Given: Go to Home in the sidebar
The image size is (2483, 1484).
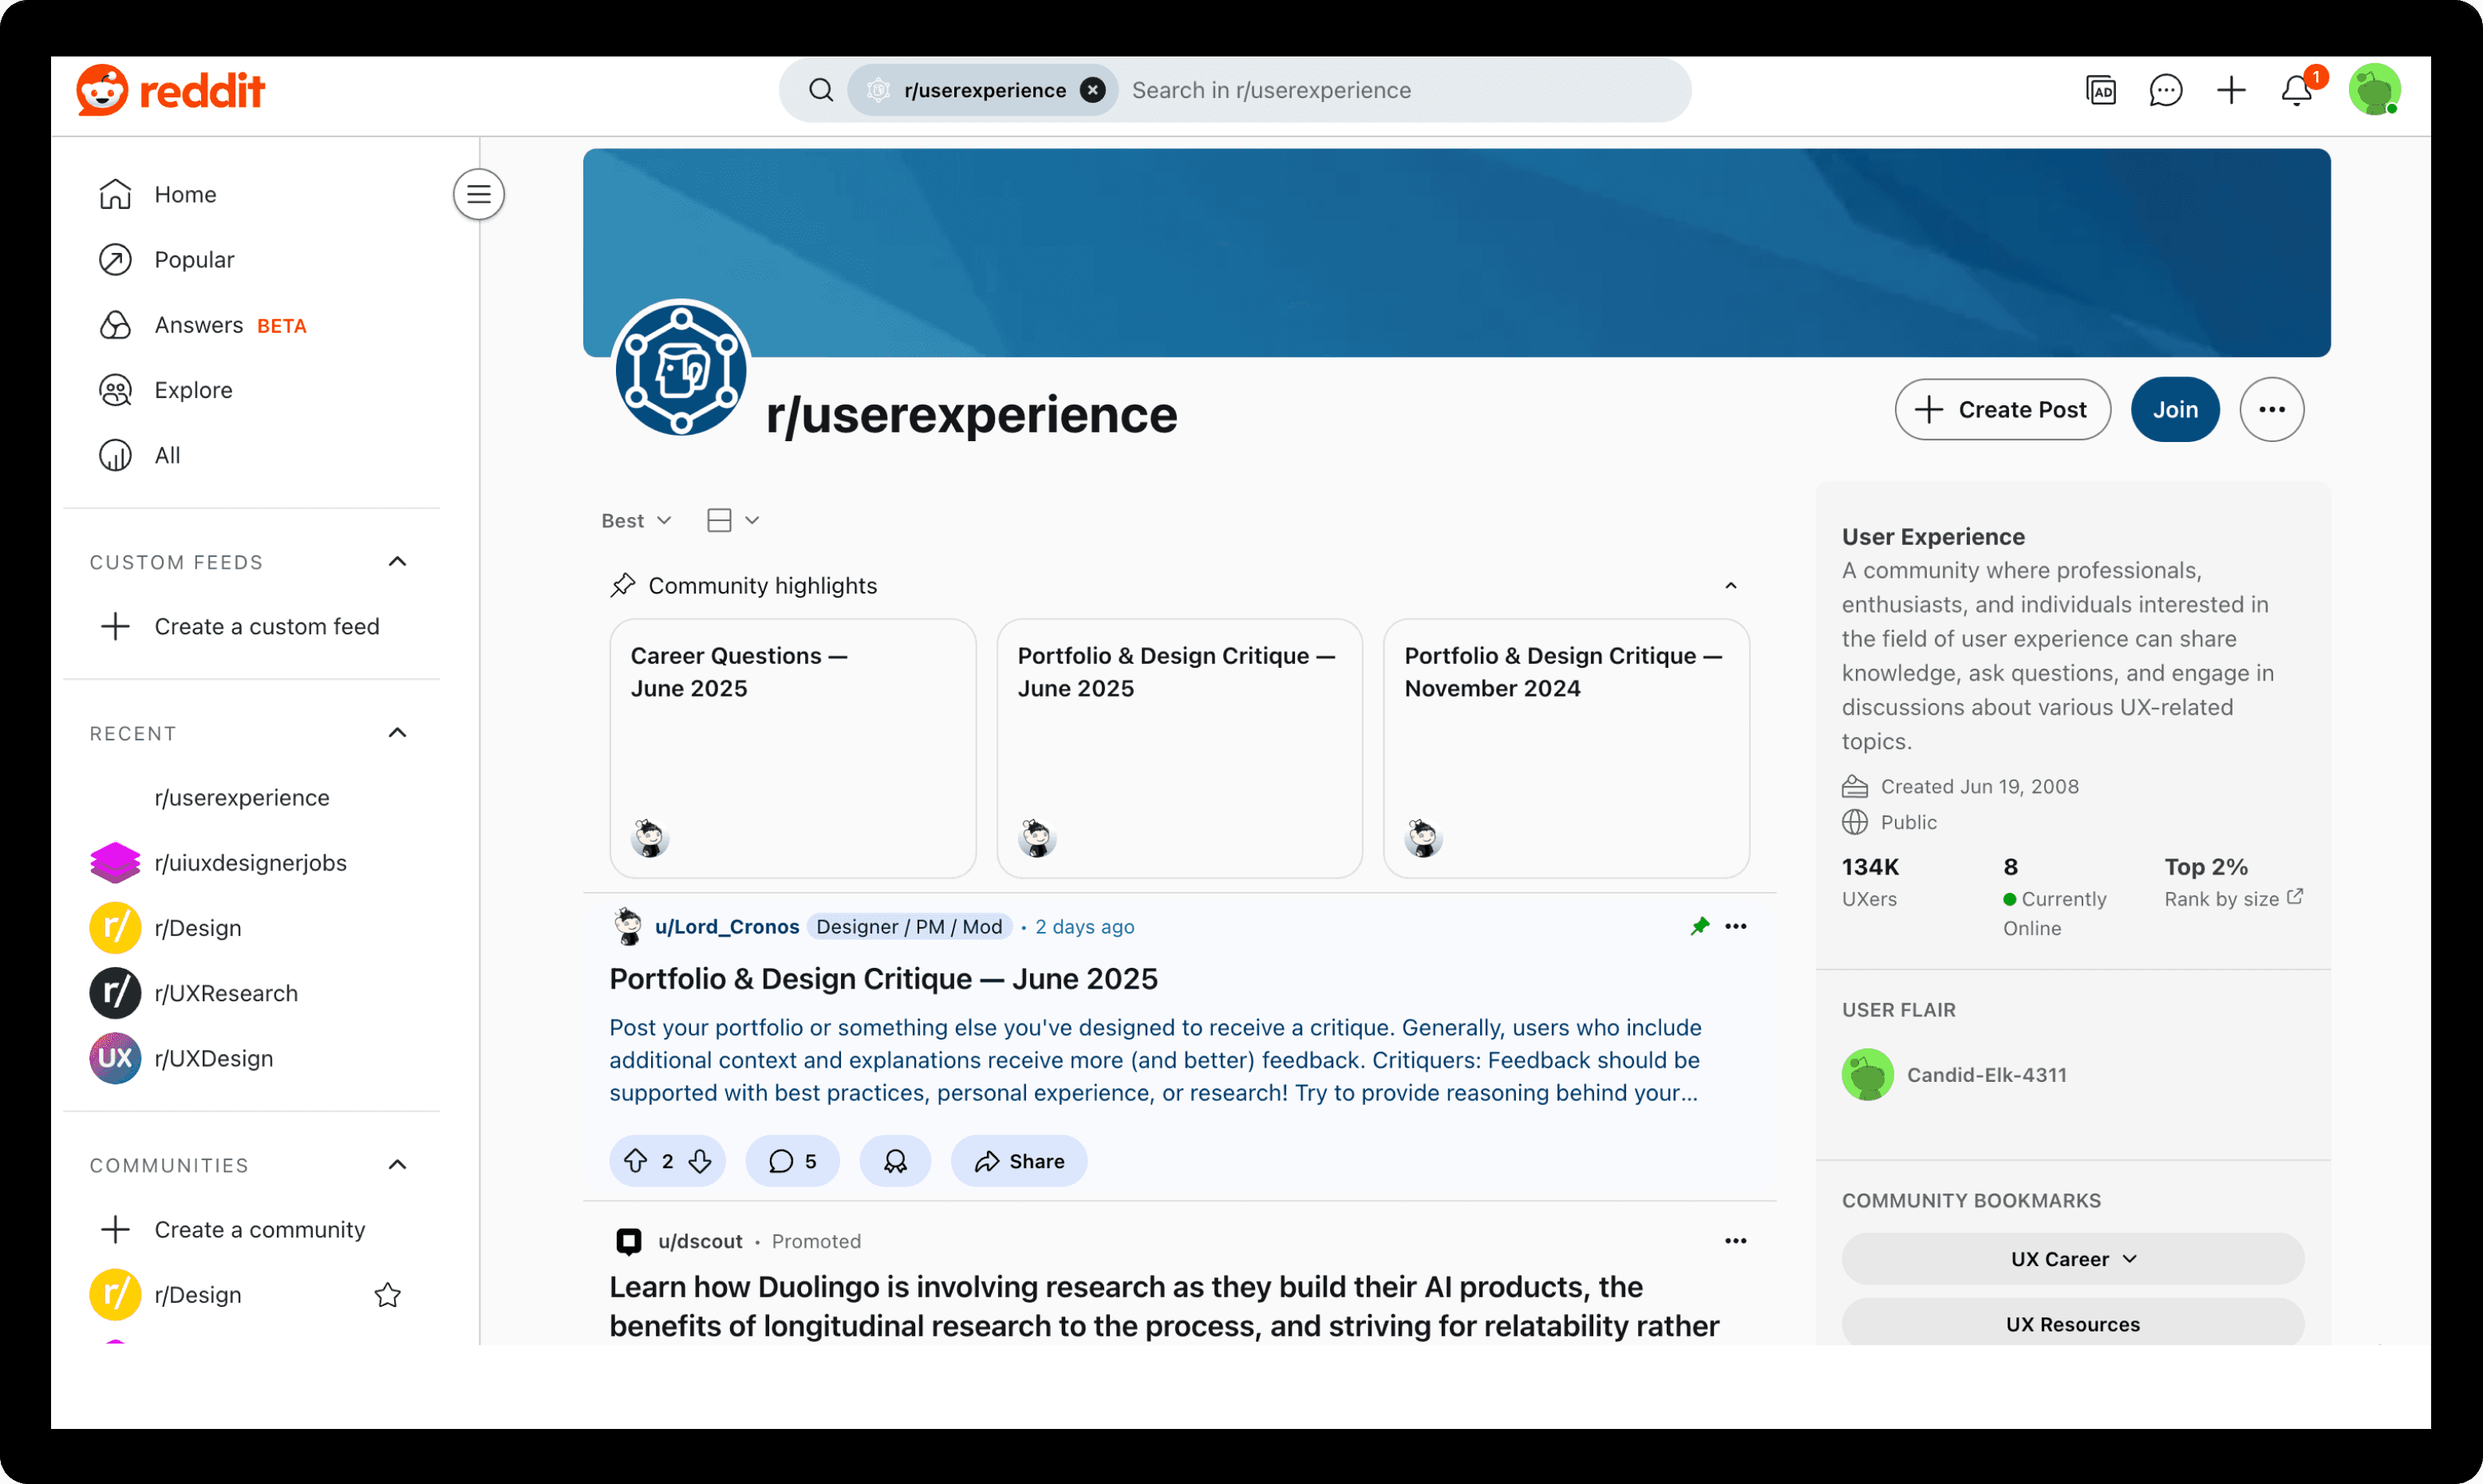Looking at the screenshot, I should [x=252, y=194].
